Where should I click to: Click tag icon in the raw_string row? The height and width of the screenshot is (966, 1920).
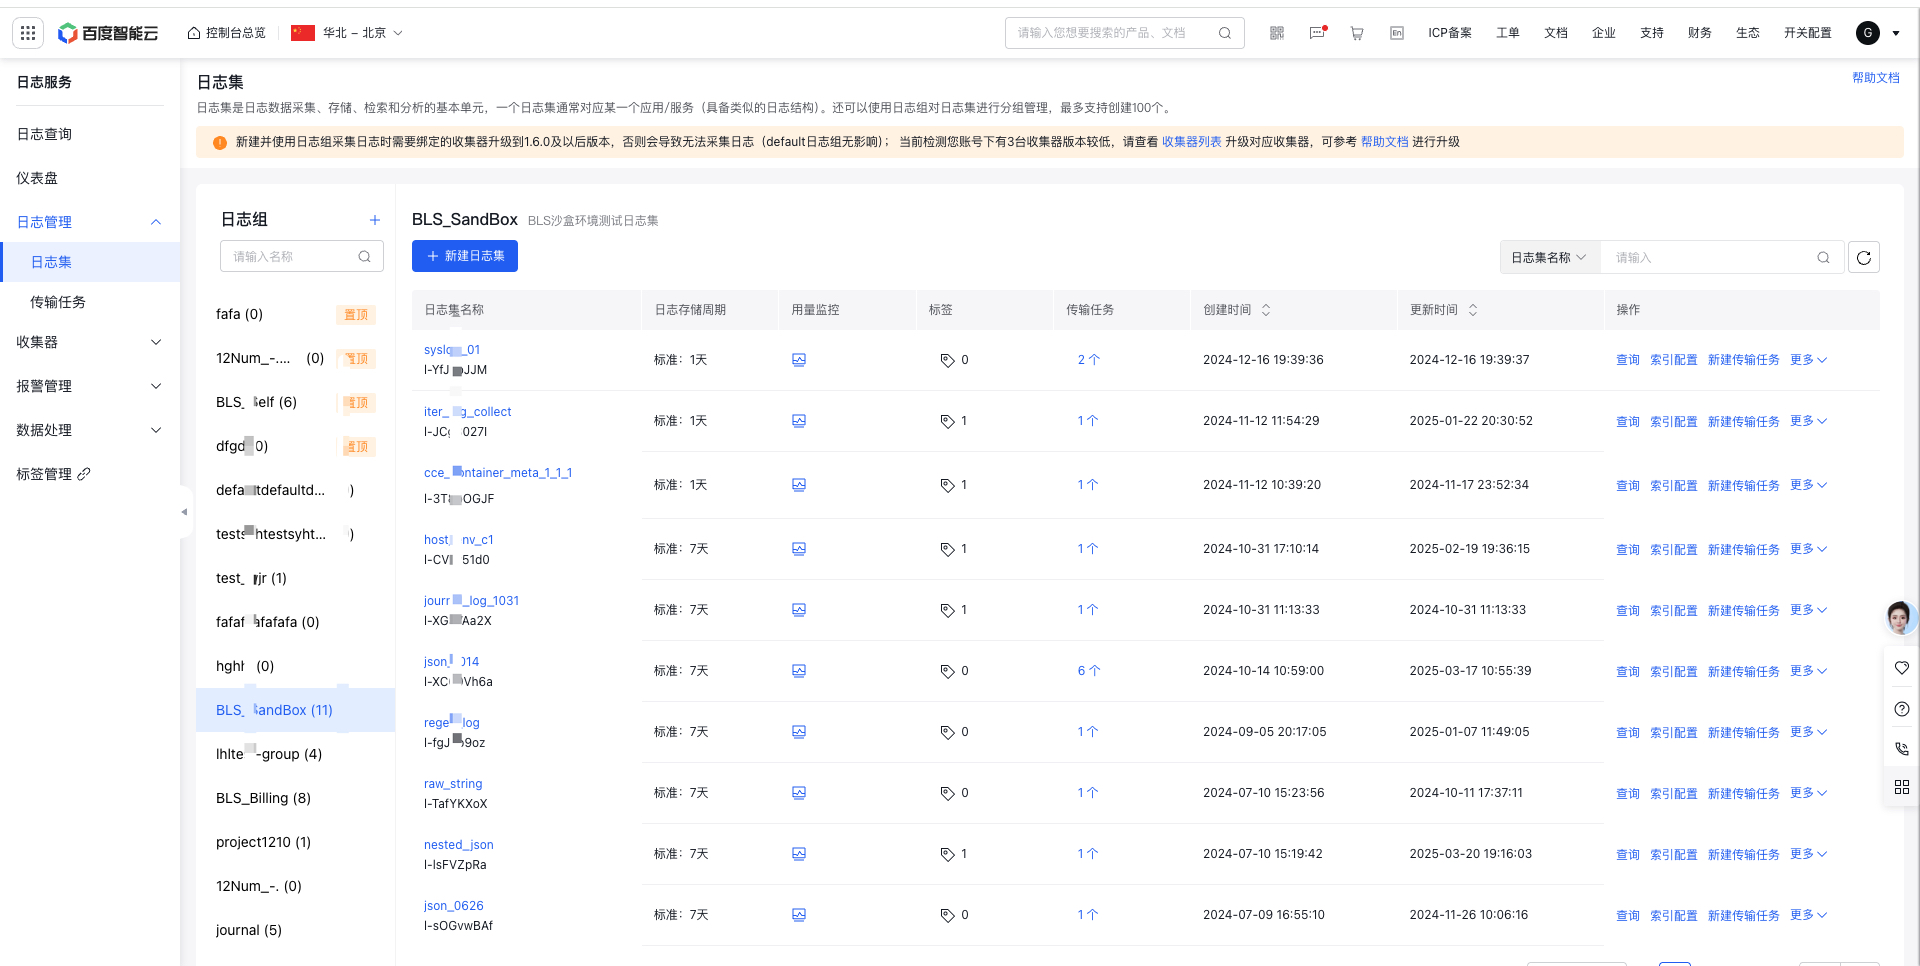coord(947,793)
